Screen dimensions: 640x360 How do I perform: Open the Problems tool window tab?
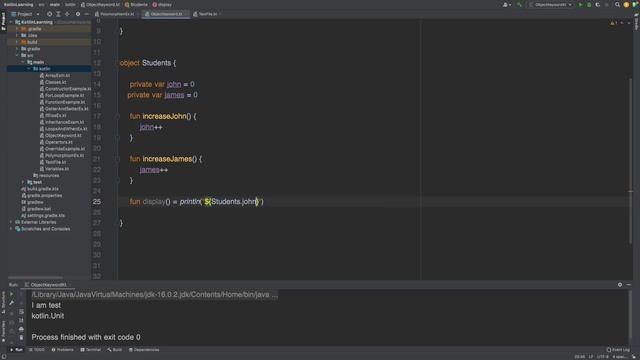coord(63,350)
